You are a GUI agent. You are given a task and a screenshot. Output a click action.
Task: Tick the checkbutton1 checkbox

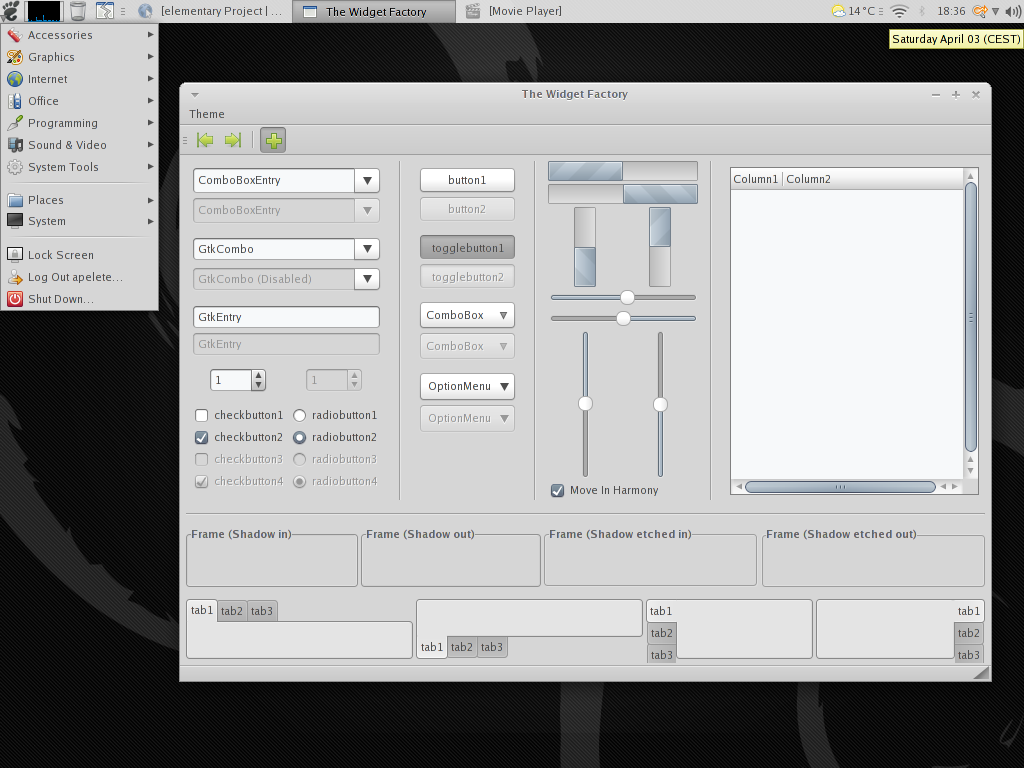[x=202, y=415]
